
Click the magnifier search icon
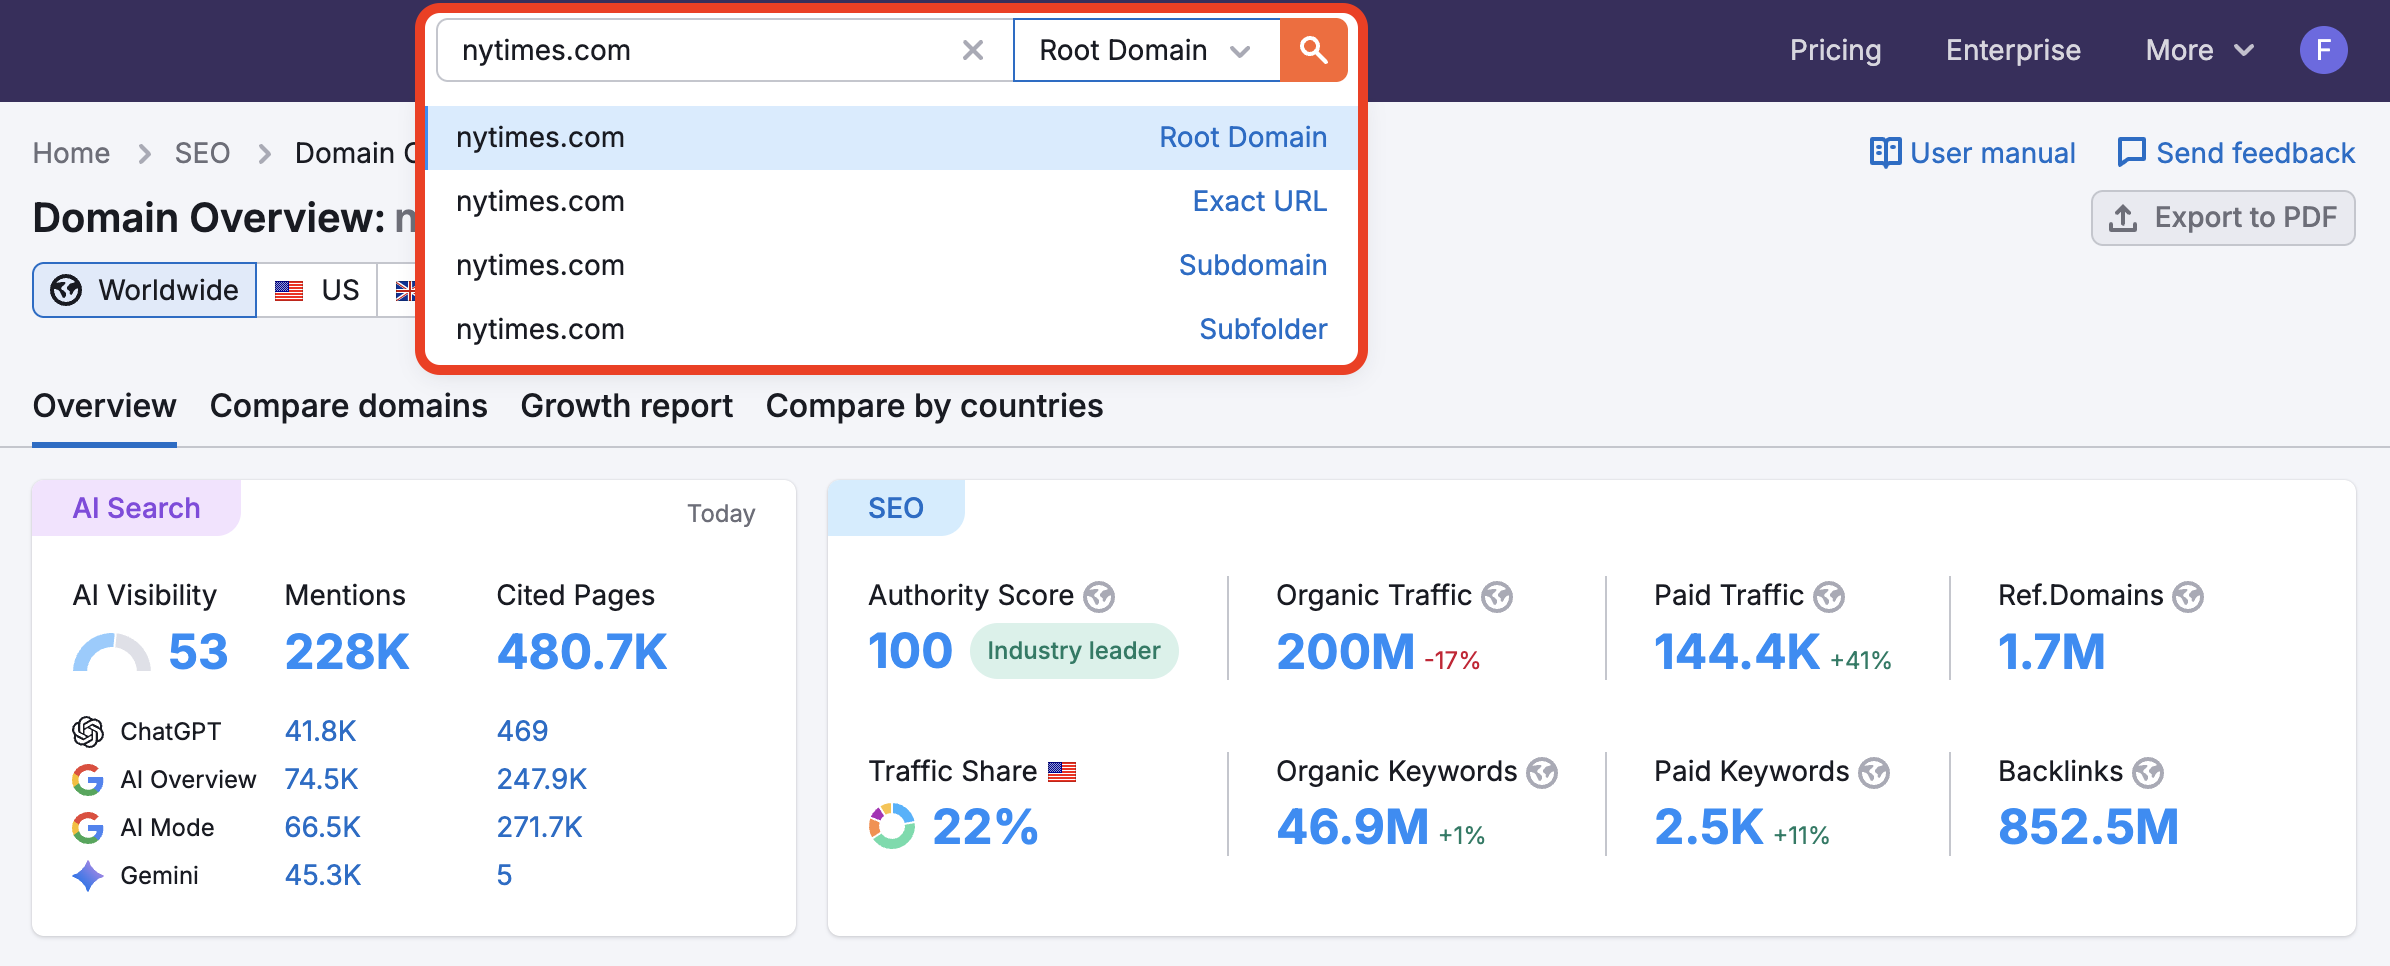[x=1314, y=49]
